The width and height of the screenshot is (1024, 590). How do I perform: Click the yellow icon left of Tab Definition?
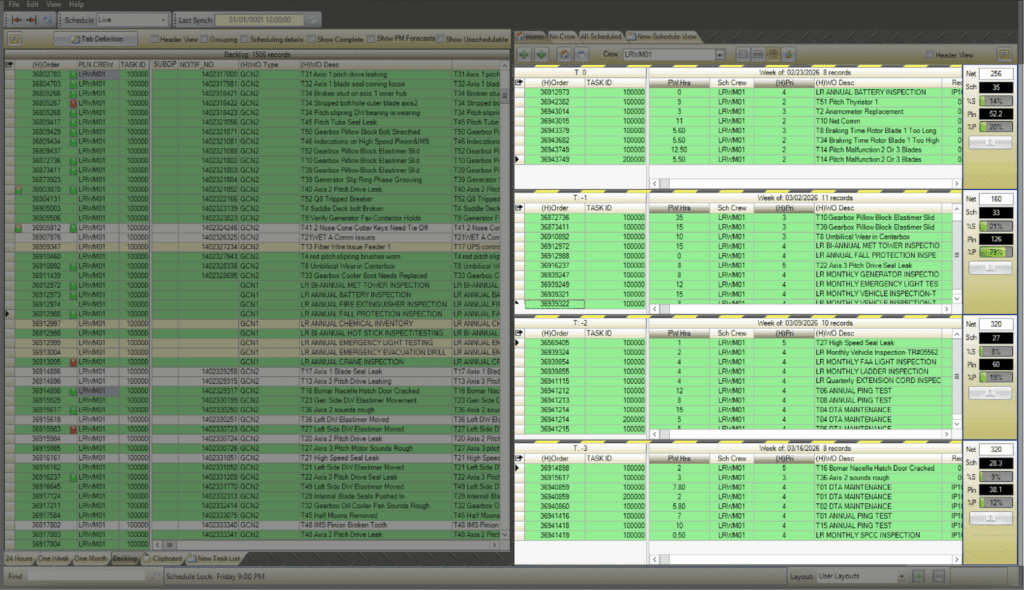click(15, 38)
